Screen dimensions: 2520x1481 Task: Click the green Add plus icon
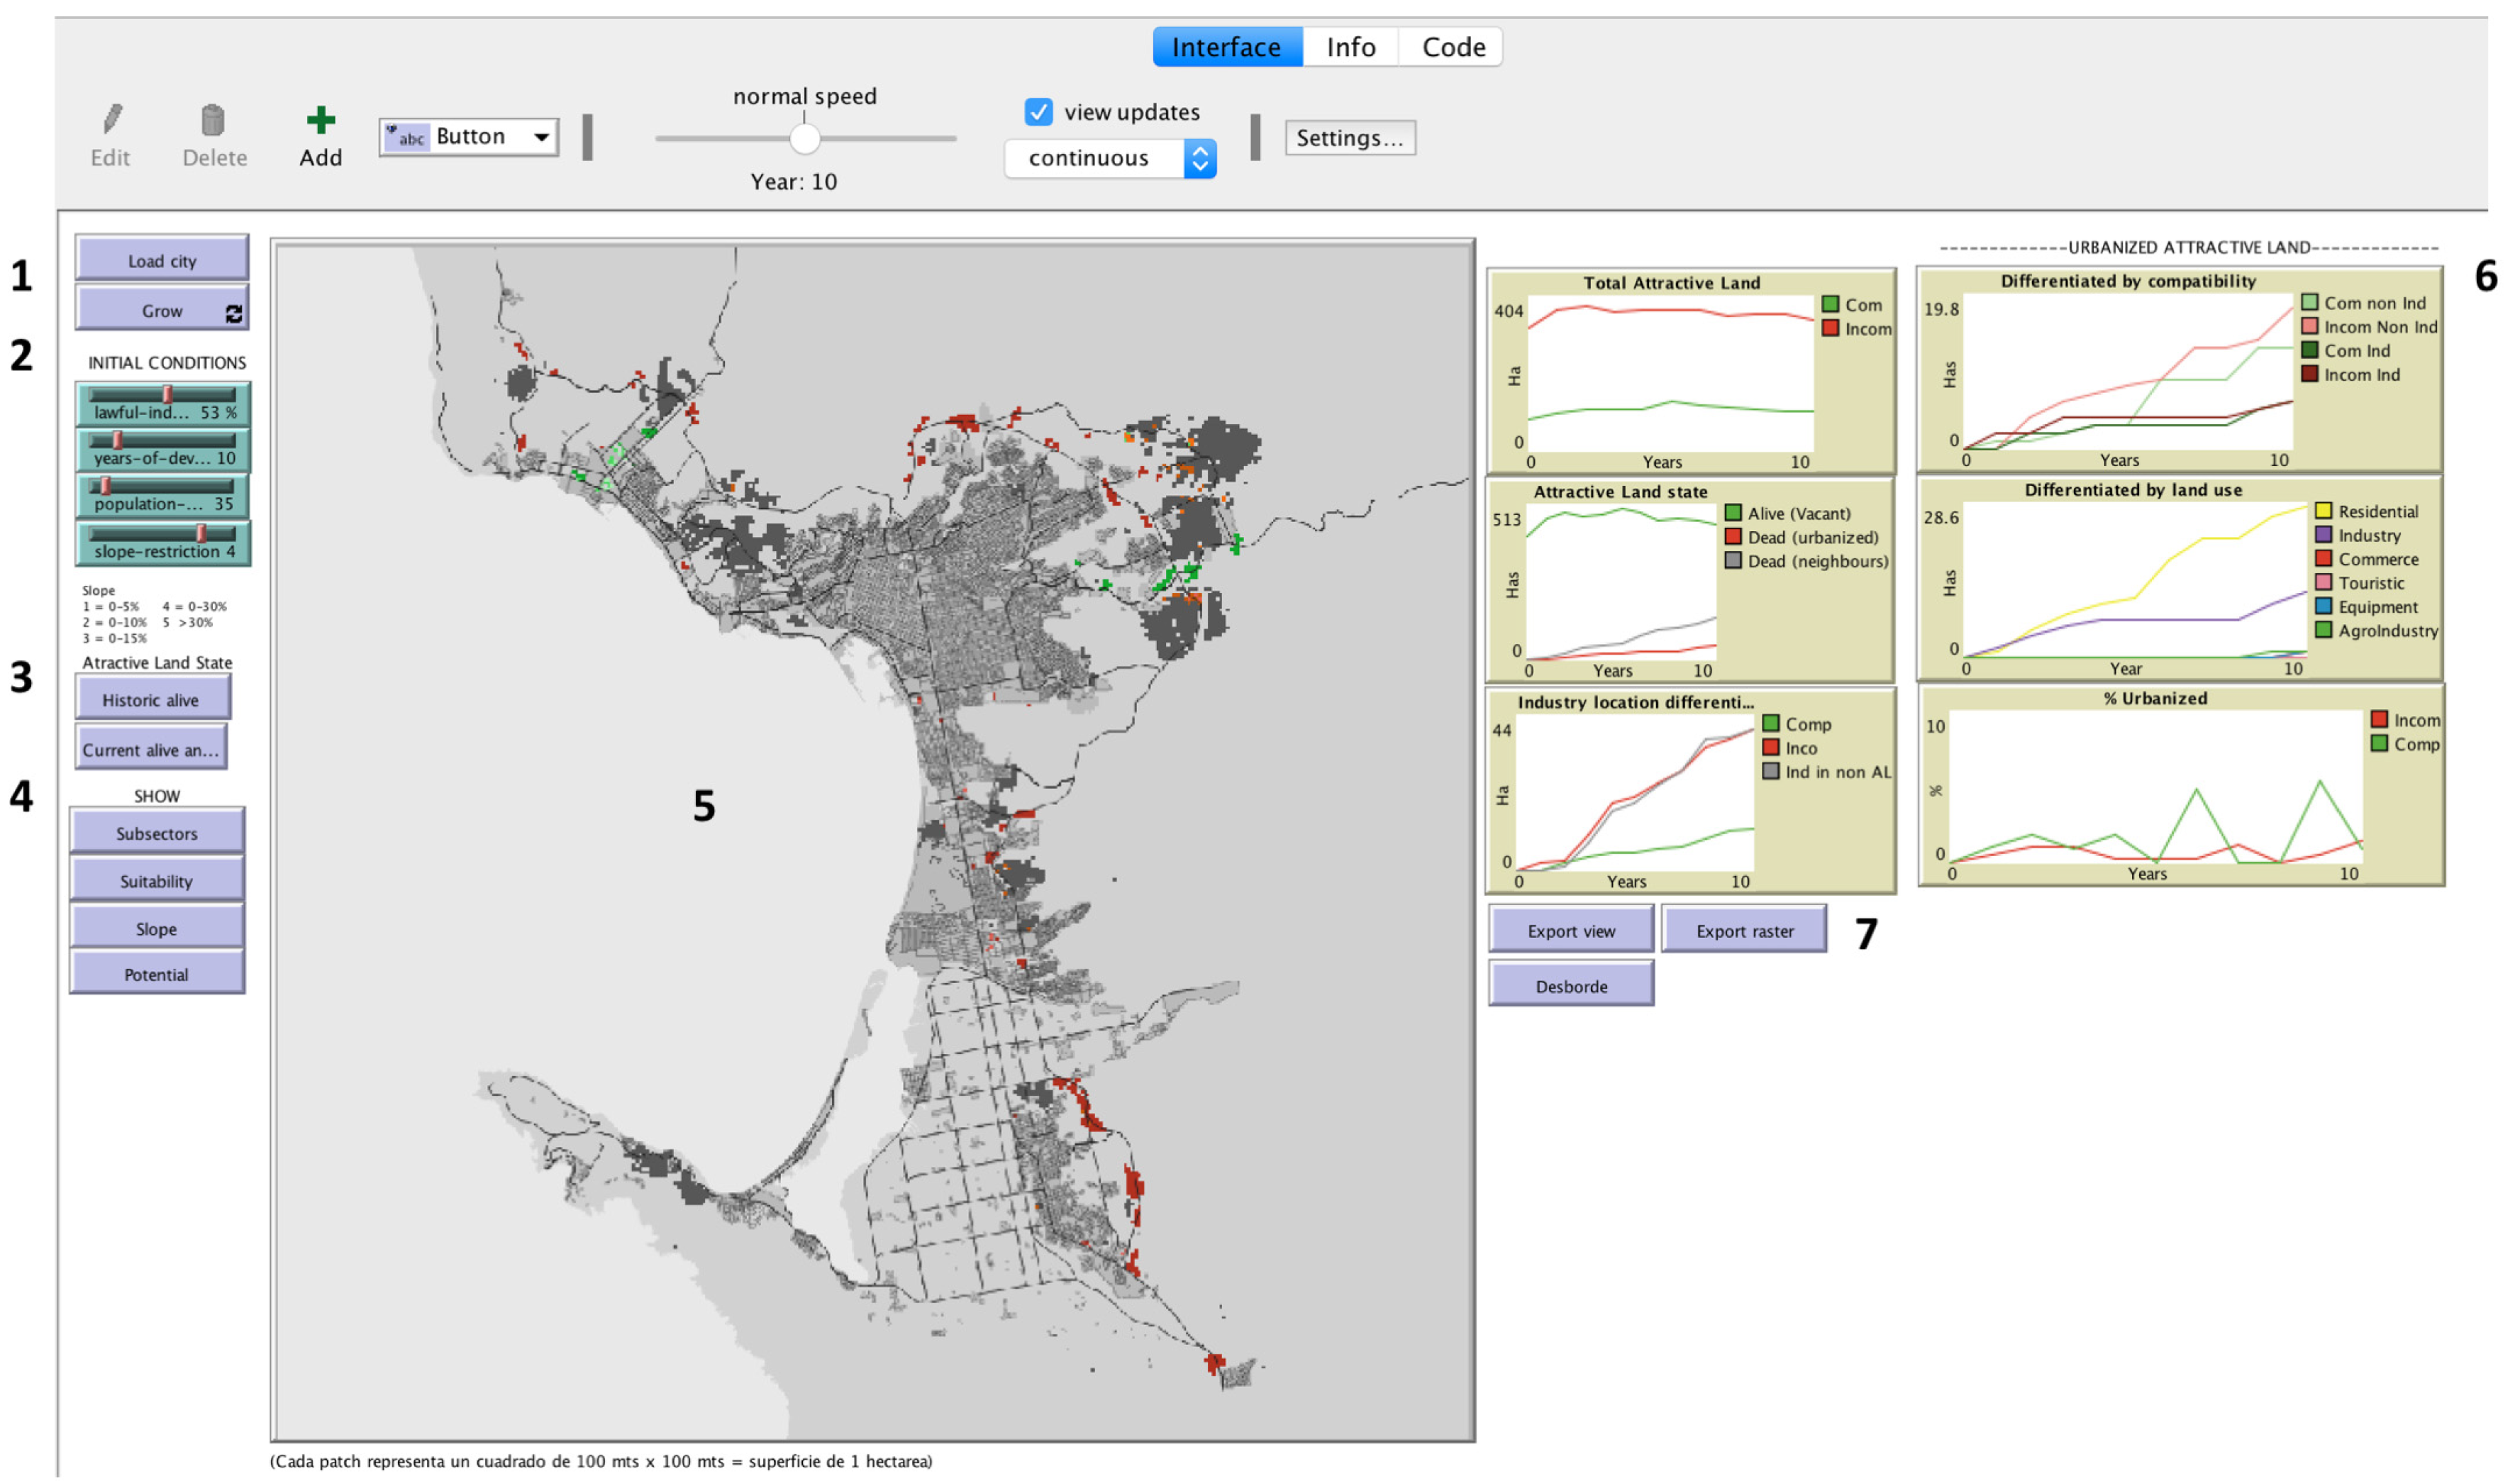320,120
